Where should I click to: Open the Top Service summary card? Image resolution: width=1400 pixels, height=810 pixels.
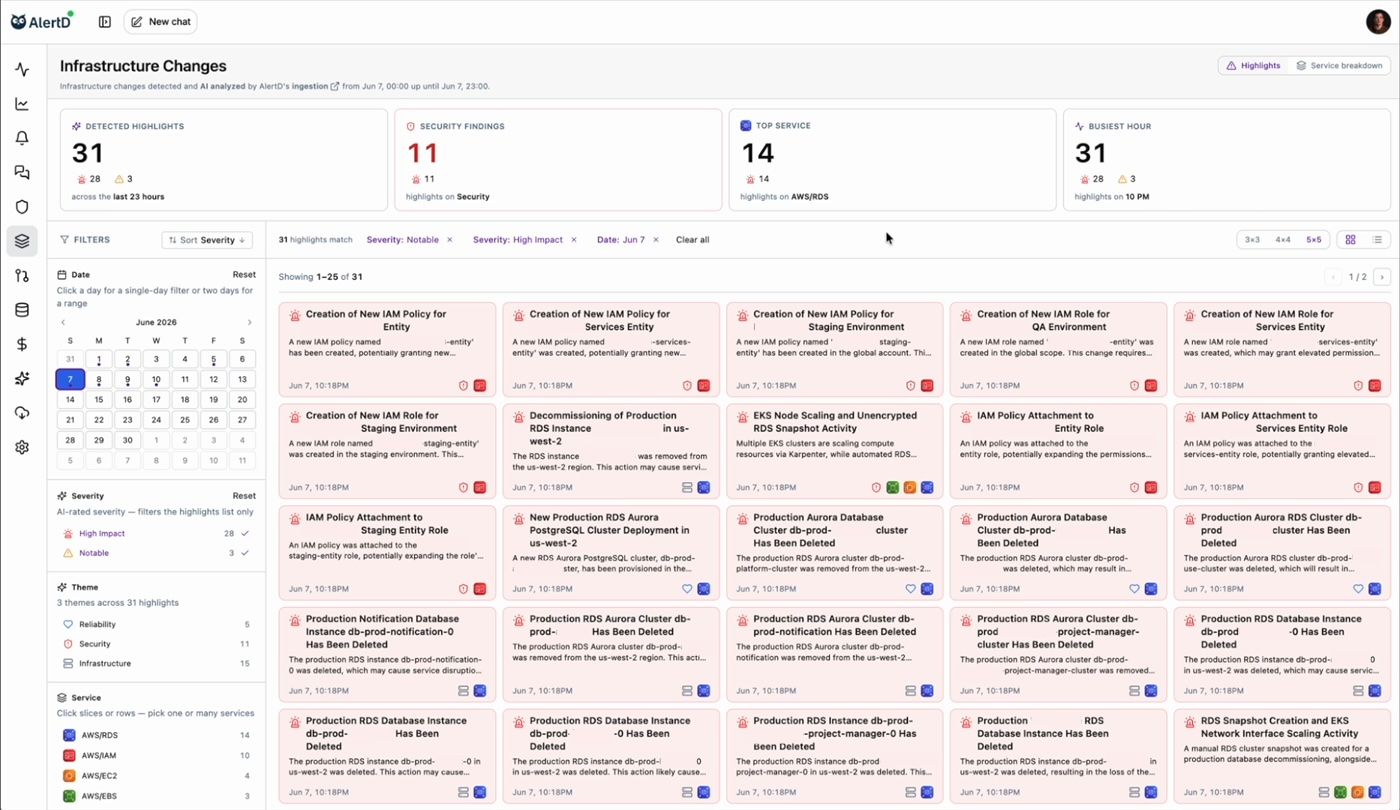click(892, 160)
